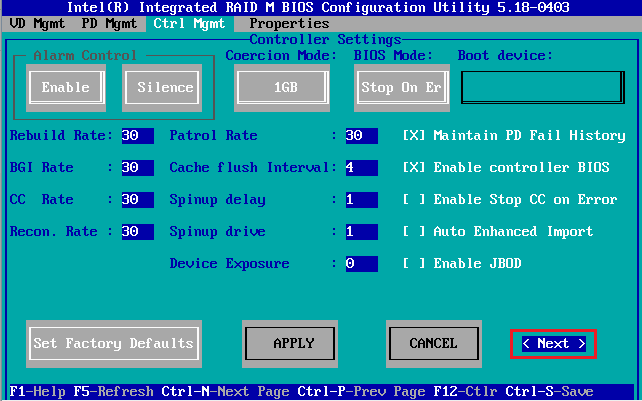642x401 pixels.
Task: Change the Cache flush Interval value
Action: (x=362, y=168)
